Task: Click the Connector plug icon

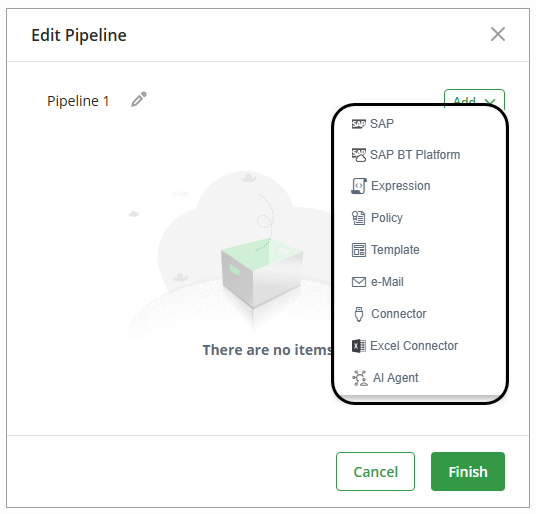Action: point(359,314)
